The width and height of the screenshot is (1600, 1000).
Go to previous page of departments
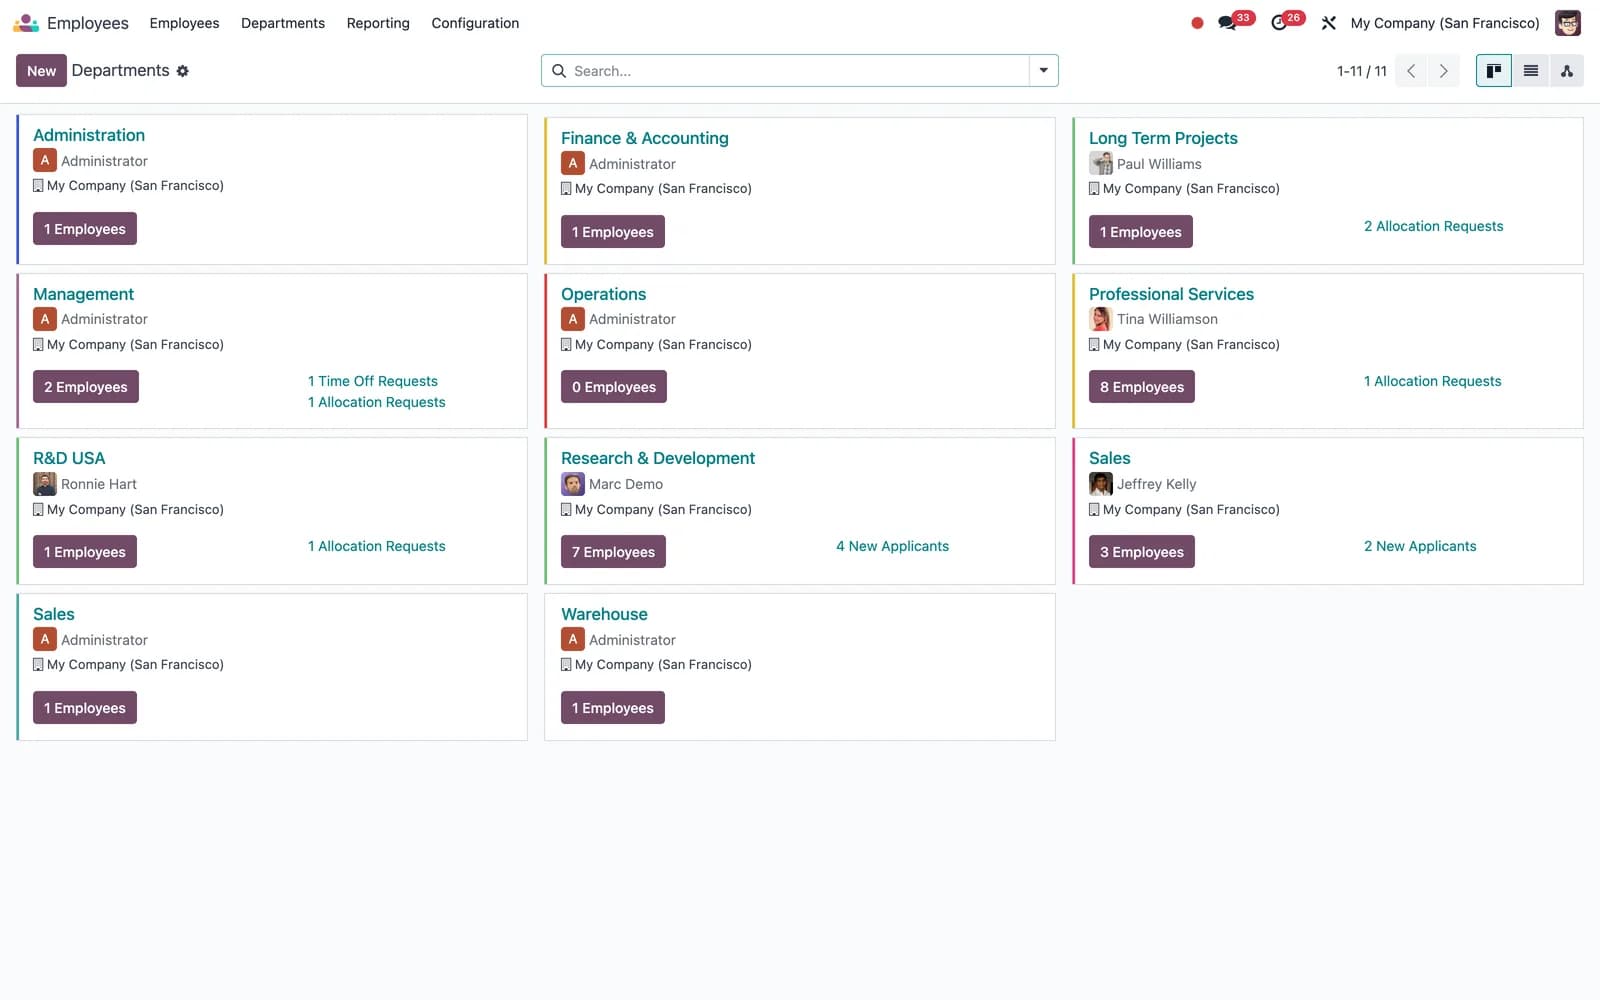click(1411, 71)
